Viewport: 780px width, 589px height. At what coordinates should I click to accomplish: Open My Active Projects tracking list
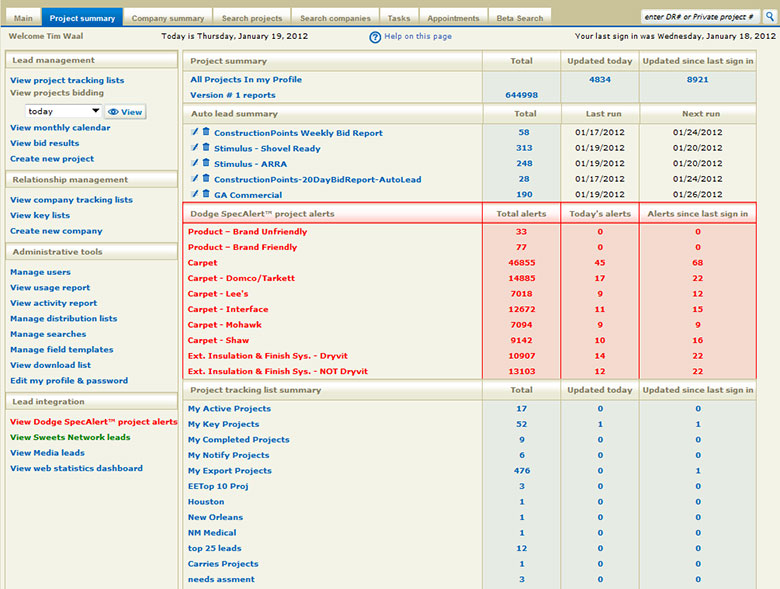click(x=229, y=408)
